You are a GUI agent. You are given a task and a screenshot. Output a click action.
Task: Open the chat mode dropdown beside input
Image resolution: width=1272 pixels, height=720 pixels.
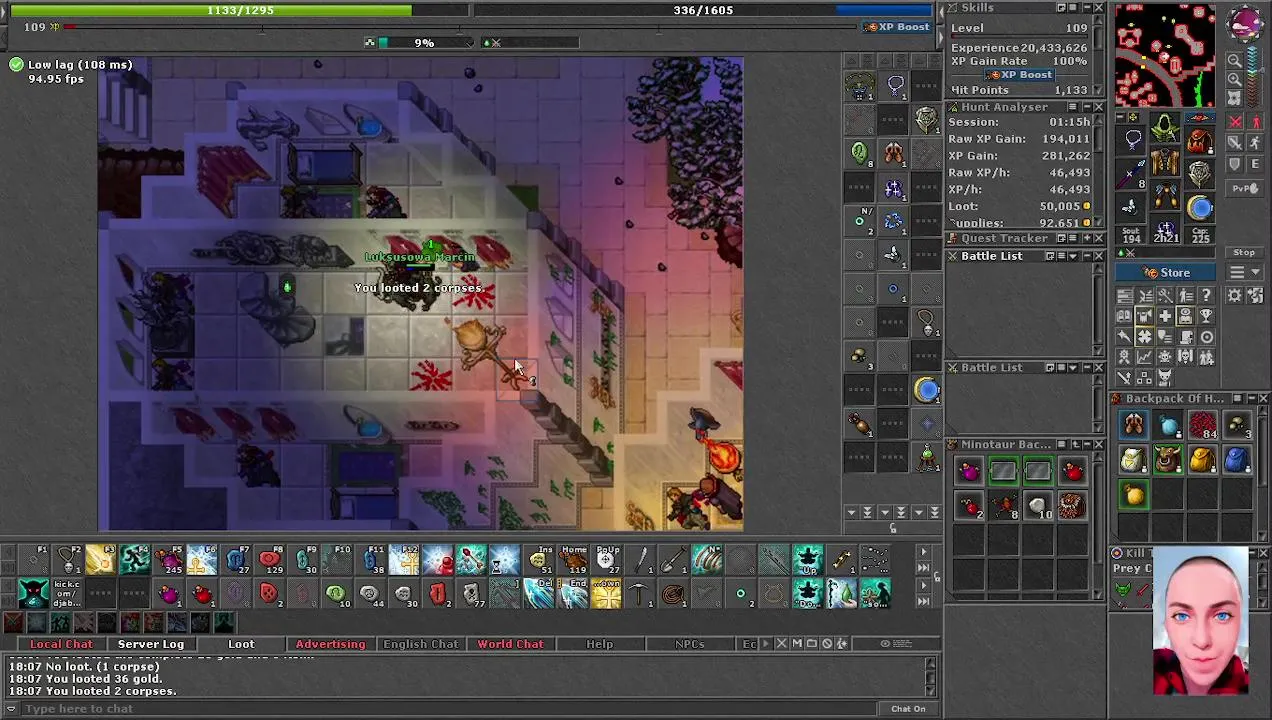[x=11, y=708]
